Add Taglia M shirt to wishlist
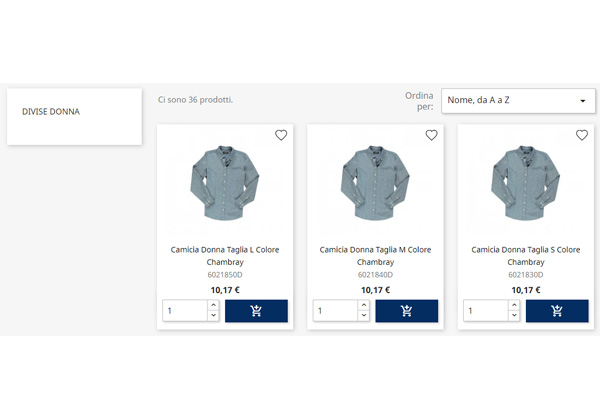The image size is (600, 400). click(x=432, y=135)
